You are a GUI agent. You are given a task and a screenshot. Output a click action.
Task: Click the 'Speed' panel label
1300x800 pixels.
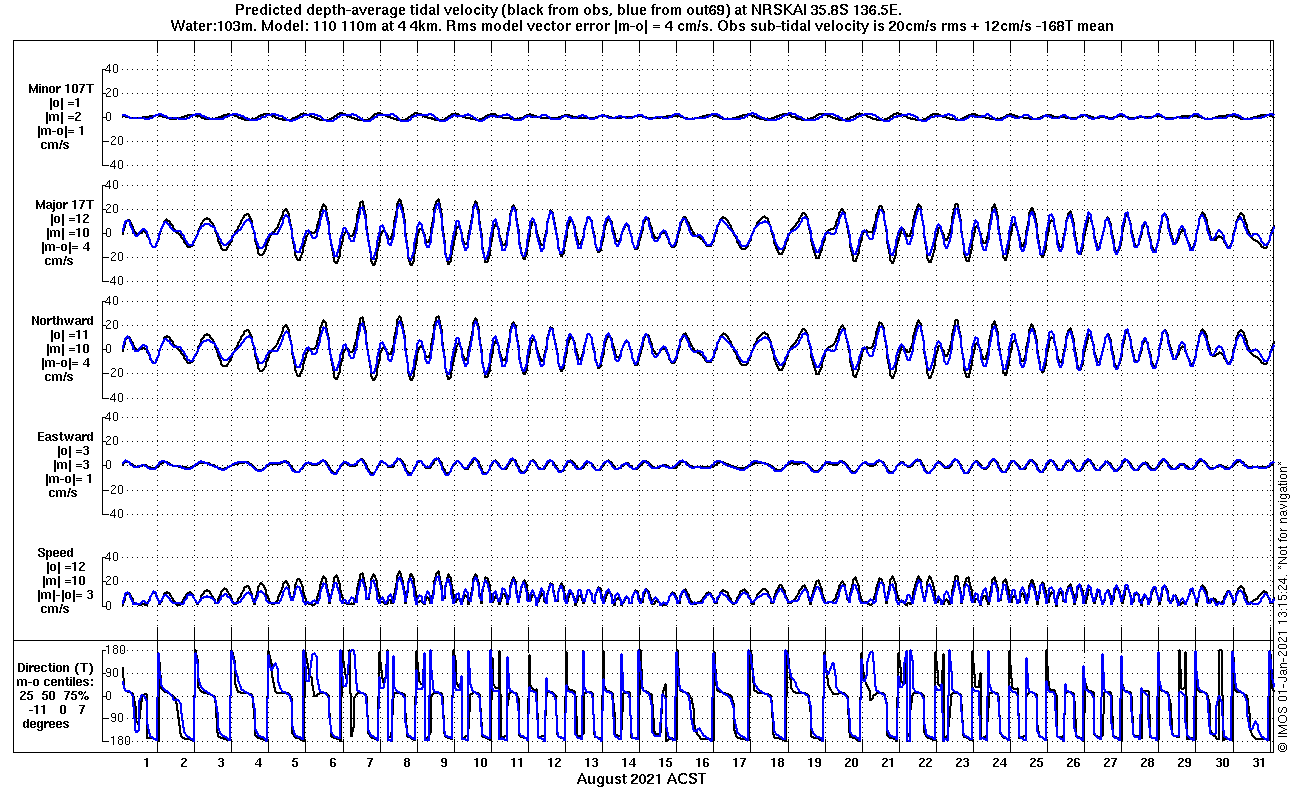click(x=56, y=553)
